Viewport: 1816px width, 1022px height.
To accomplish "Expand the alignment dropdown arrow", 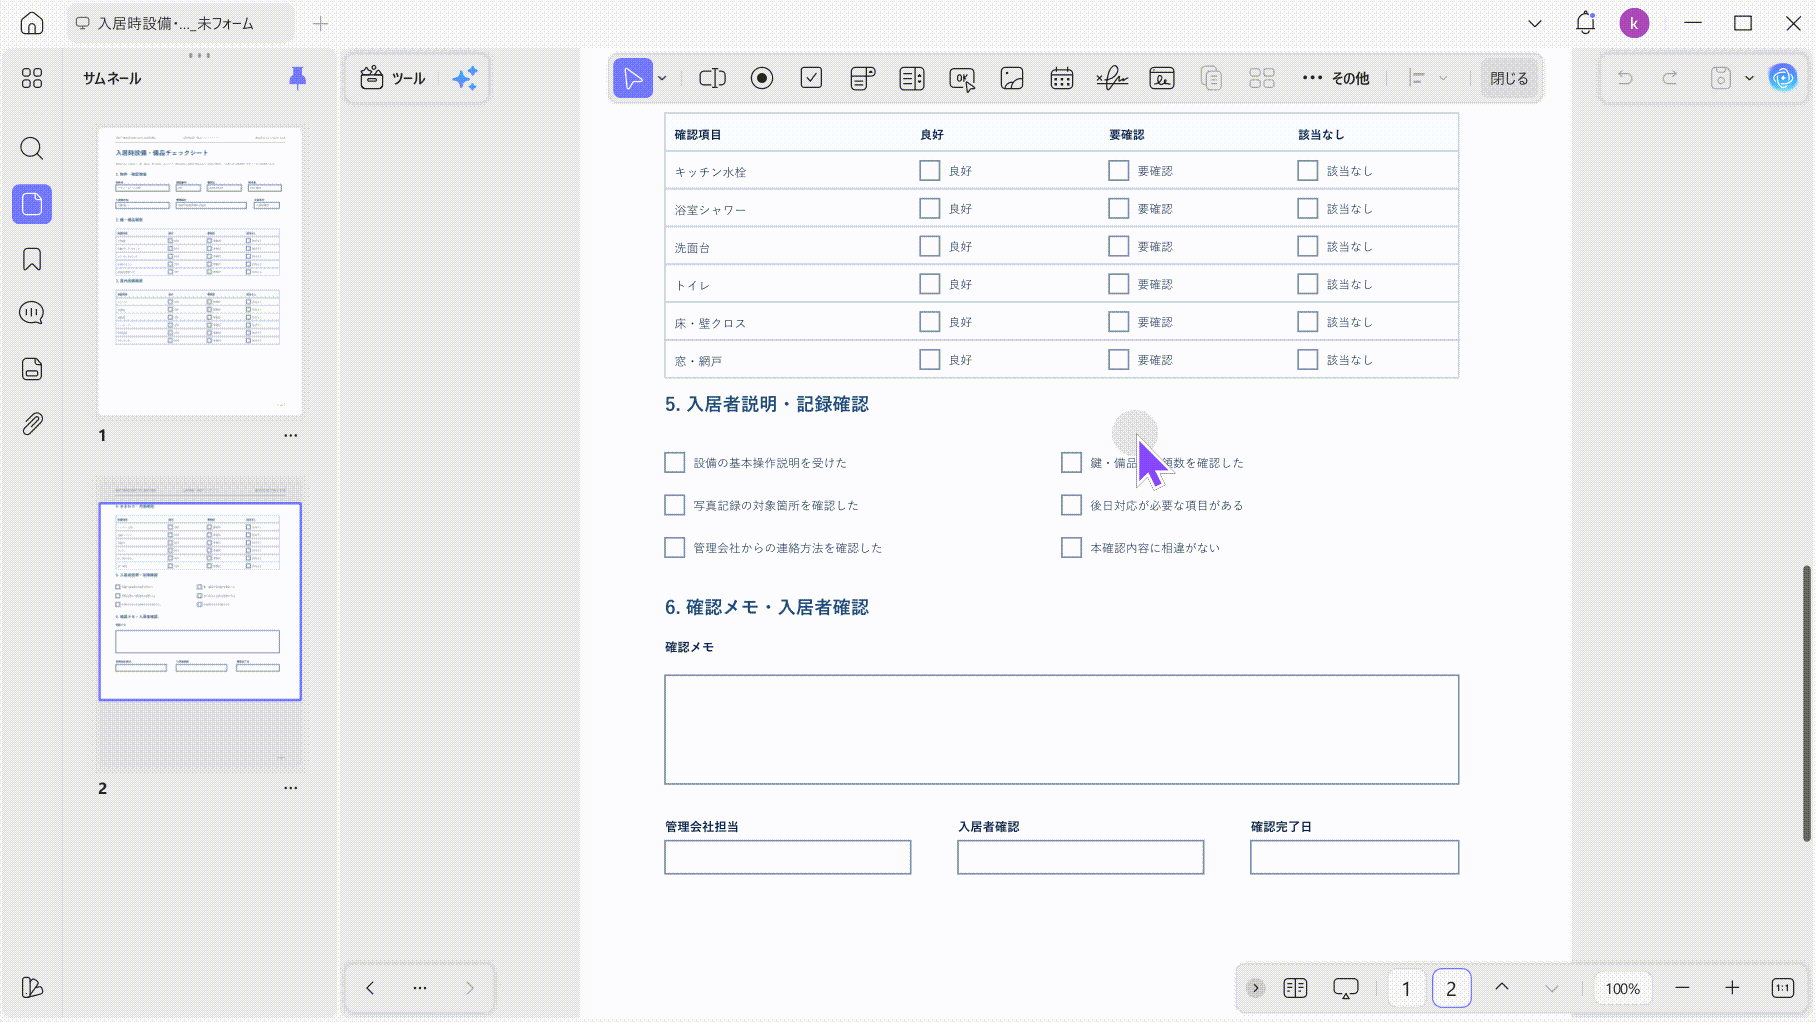I will pyautogui.click(x=1443, y=78).
